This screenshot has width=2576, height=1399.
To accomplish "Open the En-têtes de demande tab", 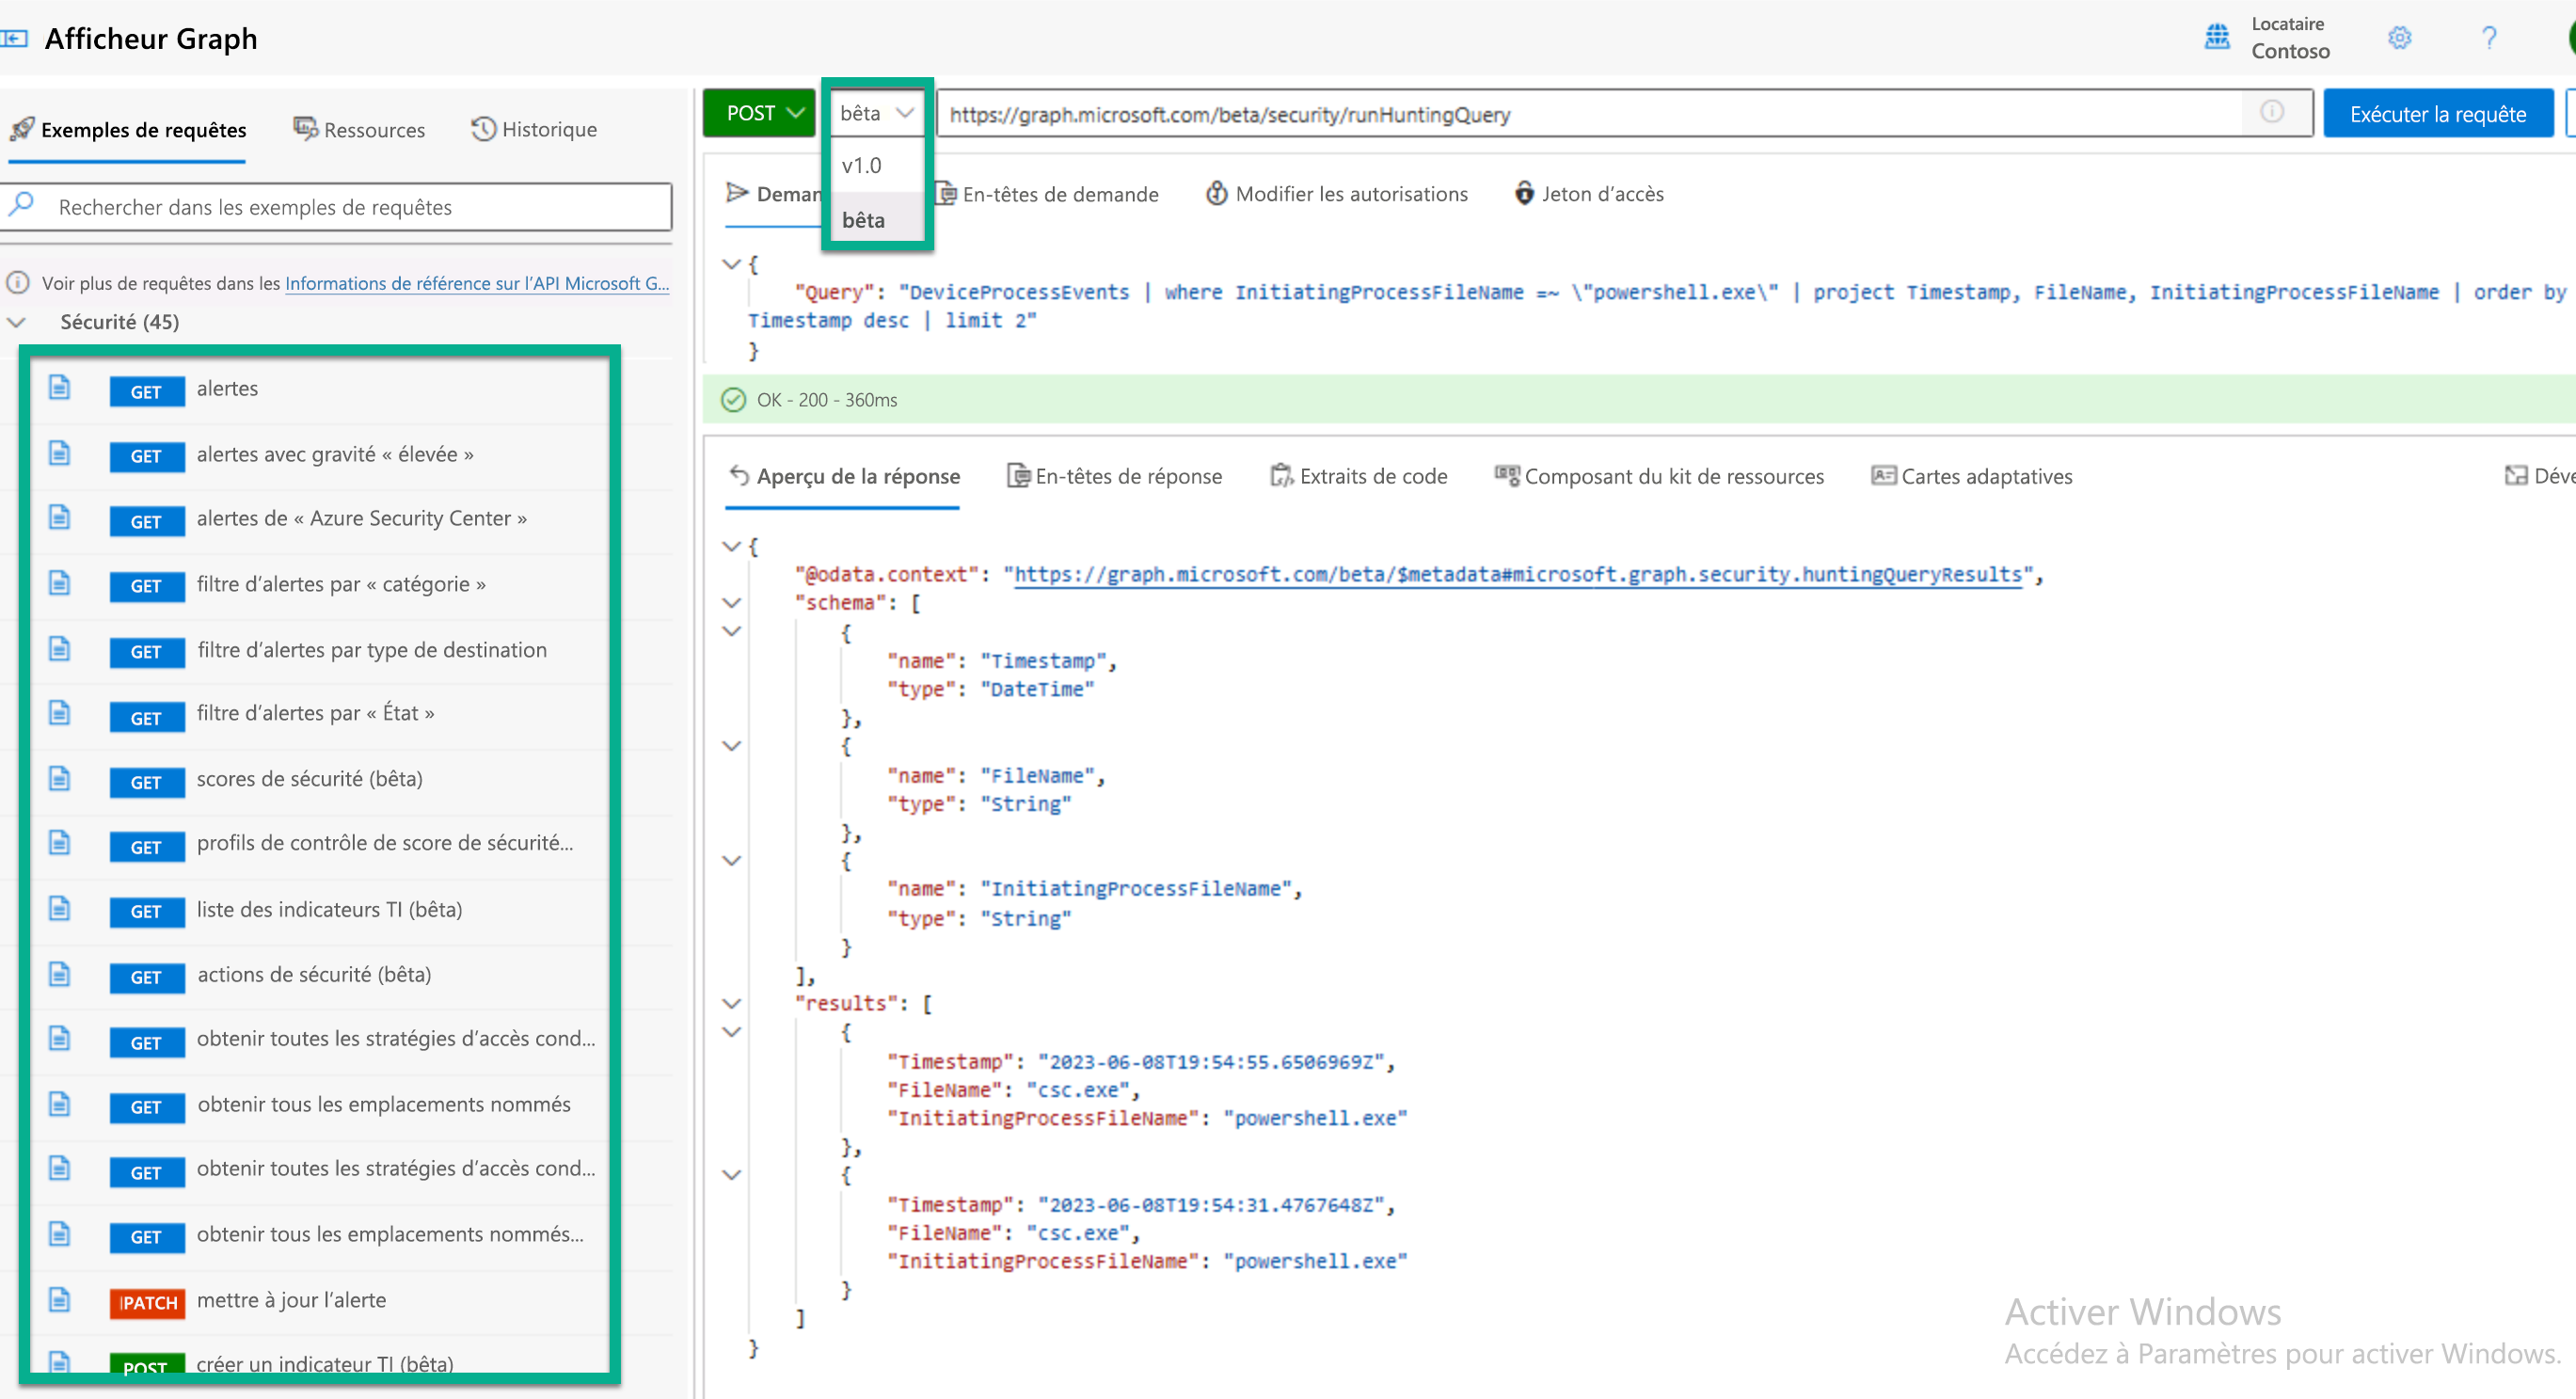I will tap(1047, 194).
